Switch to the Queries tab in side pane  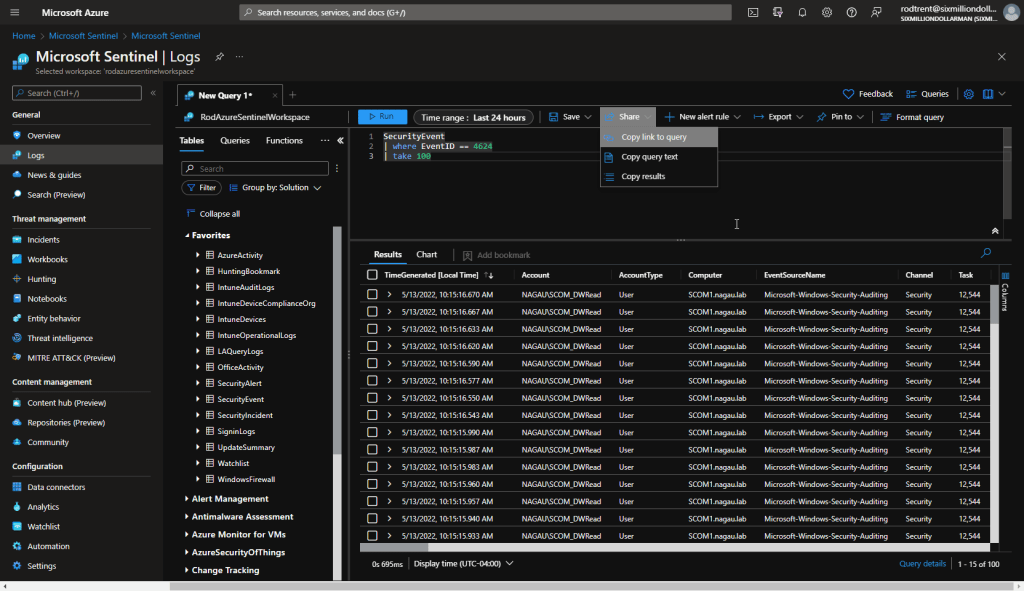(235, 140)
